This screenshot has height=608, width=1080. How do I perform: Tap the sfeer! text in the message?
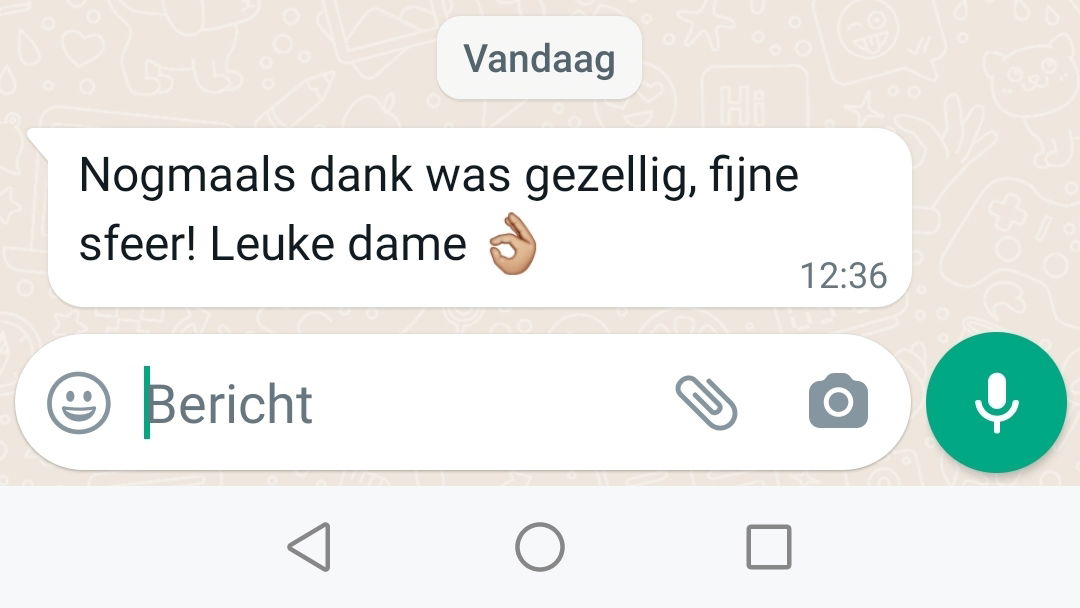click(x=138, y=244)
